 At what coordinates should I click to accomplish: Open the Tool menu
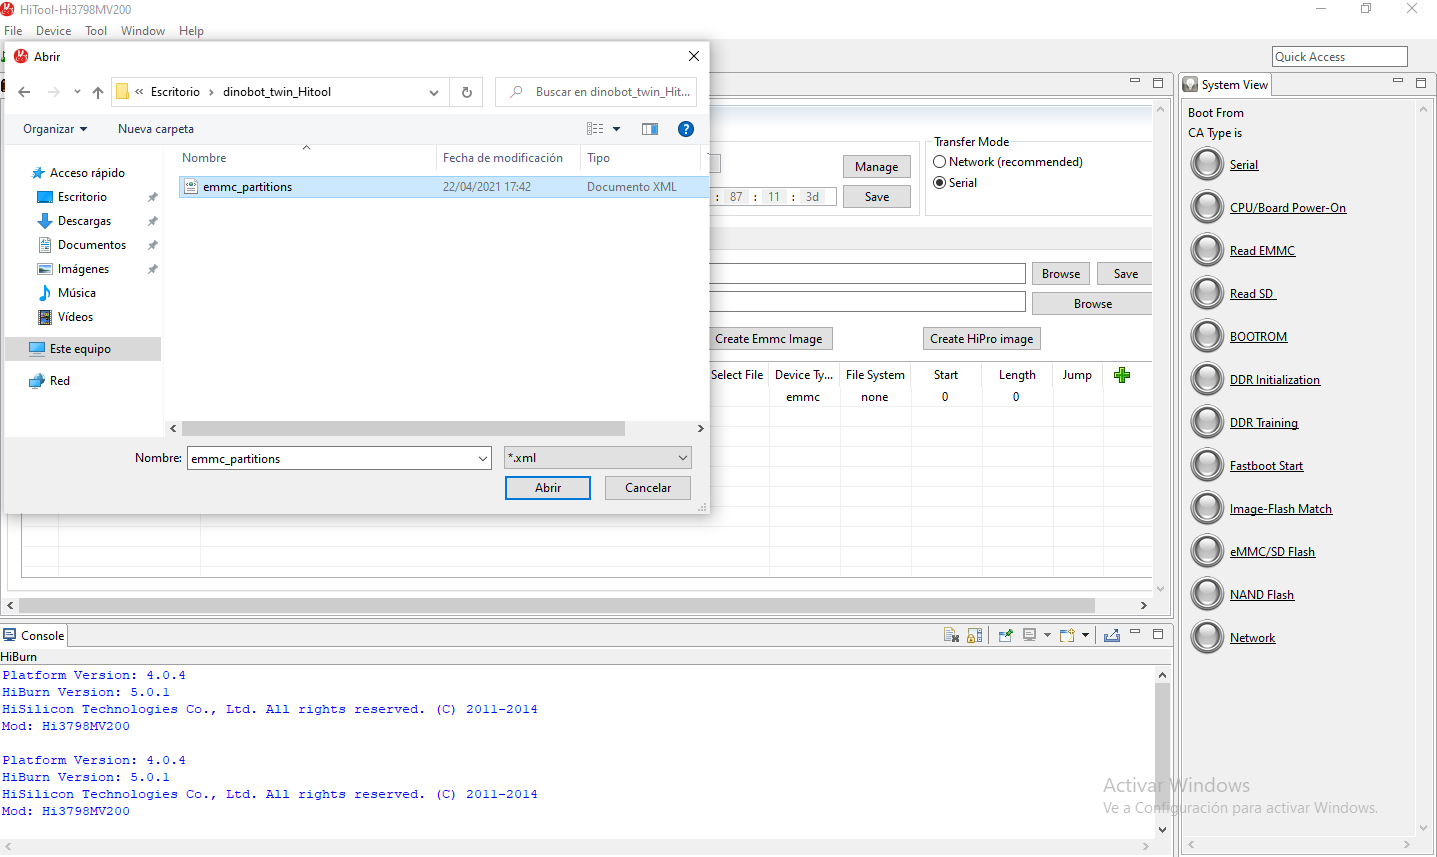[x=96, y=31]
